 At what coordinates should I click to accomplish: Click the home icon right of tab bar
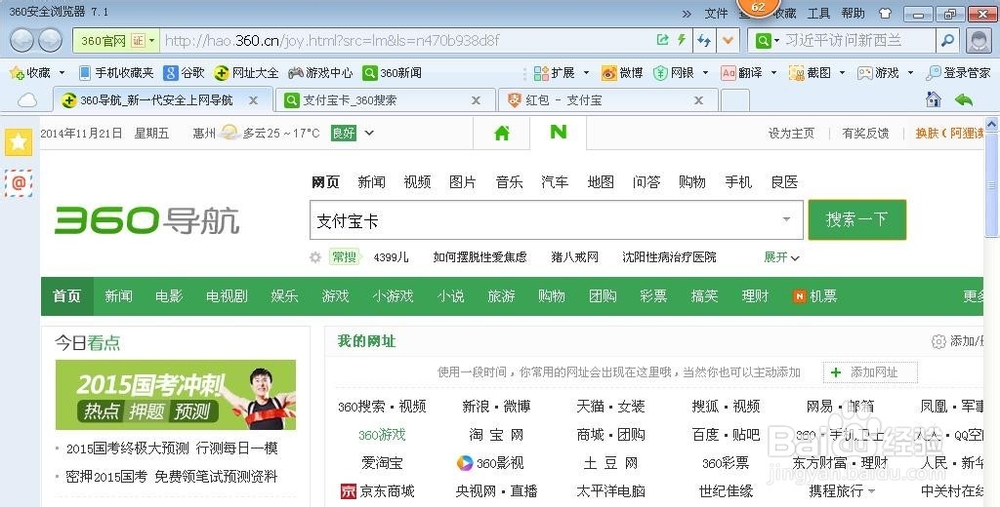[934, 99]
